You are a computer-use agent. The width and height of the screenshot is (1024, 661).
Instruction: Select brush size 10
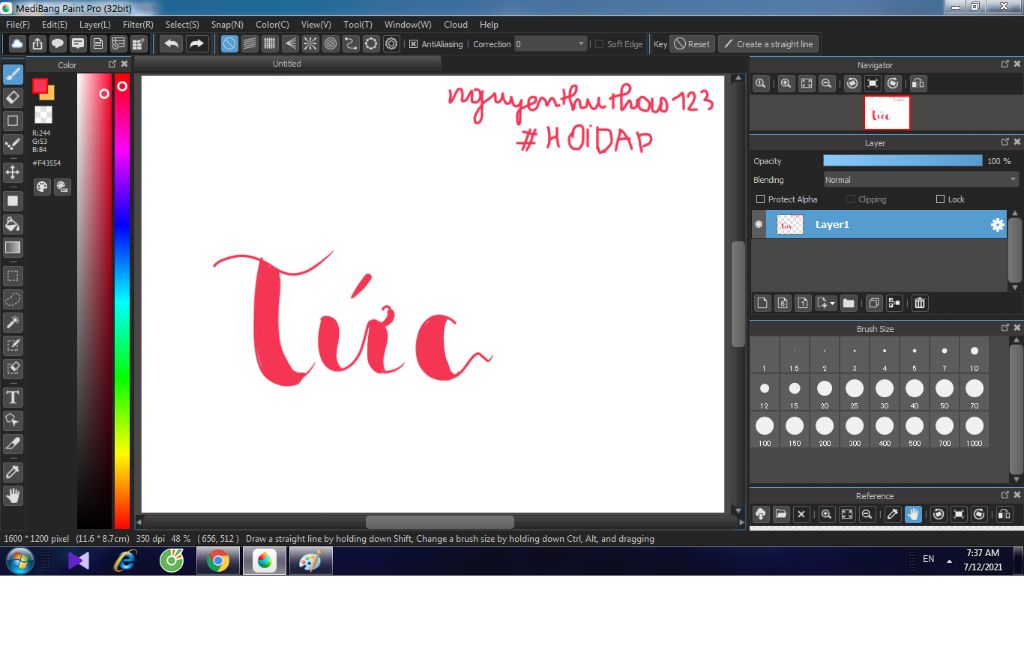click(x=974, y=355)
